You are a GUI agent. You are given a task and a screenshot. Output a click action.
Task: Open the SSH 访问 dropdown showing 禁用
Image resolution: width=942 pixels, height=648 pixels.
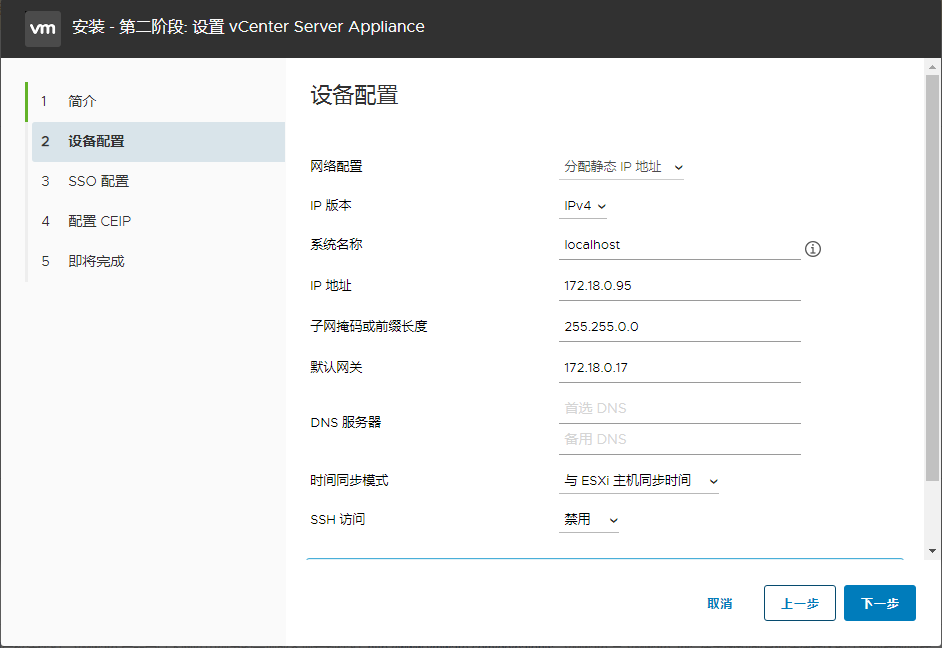(x=589, y=520)
